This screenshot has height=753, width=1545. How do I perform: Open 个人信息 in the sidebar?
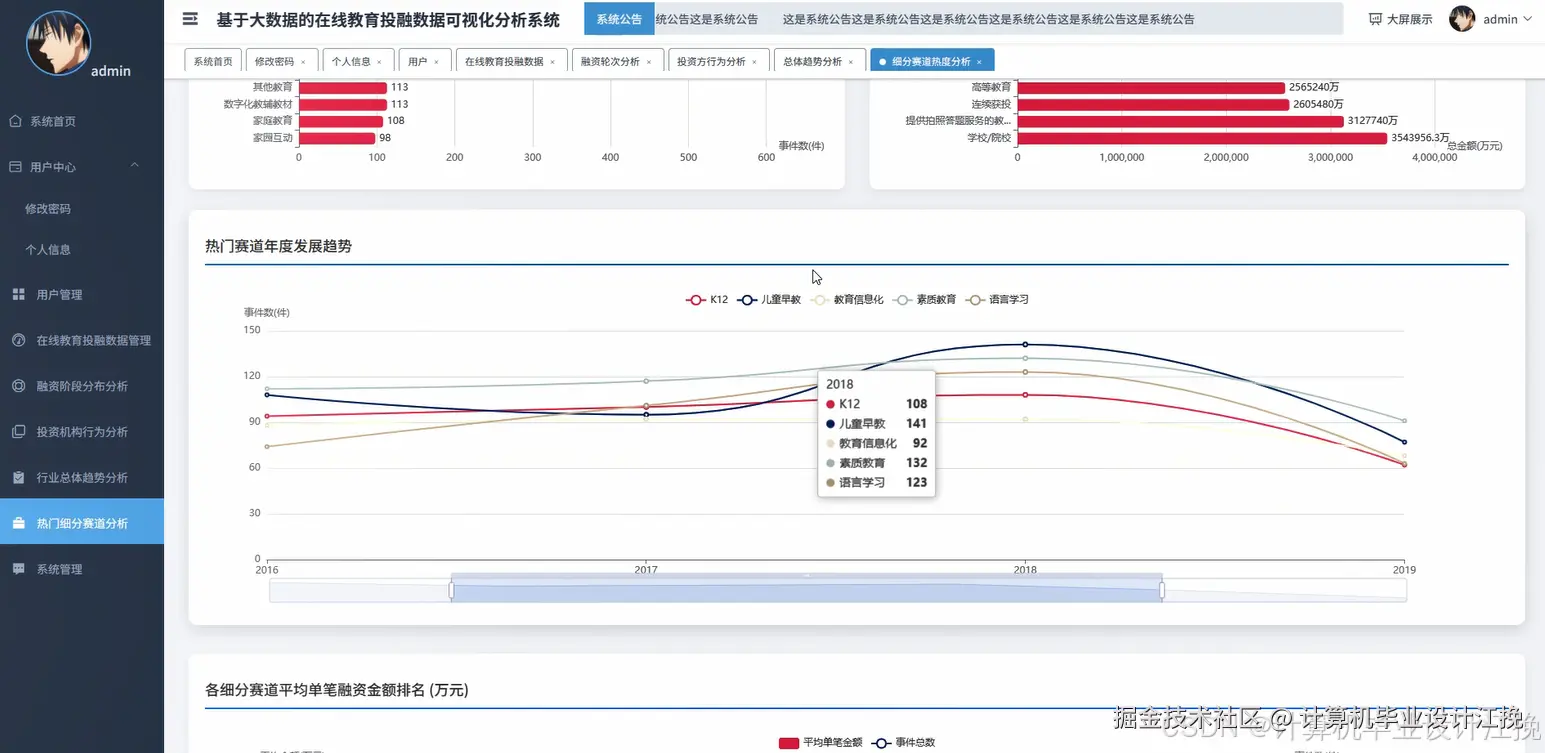82,249
